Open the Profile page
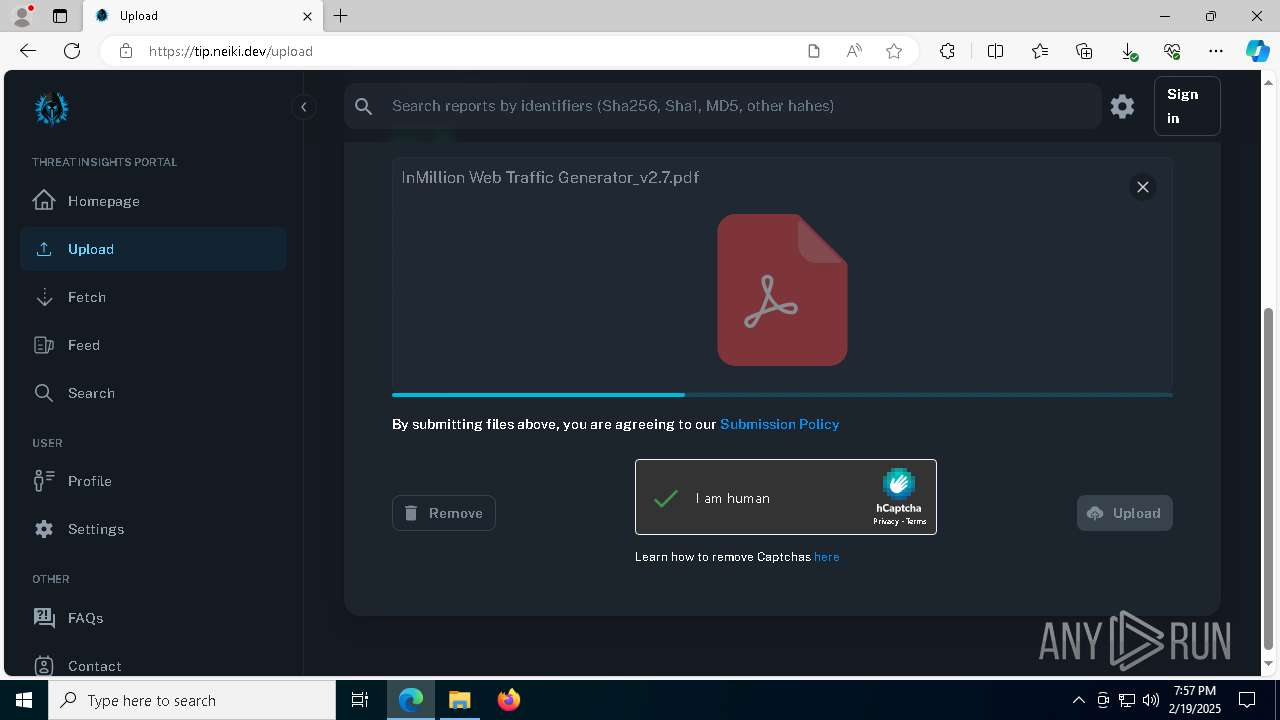 [153, 481]
